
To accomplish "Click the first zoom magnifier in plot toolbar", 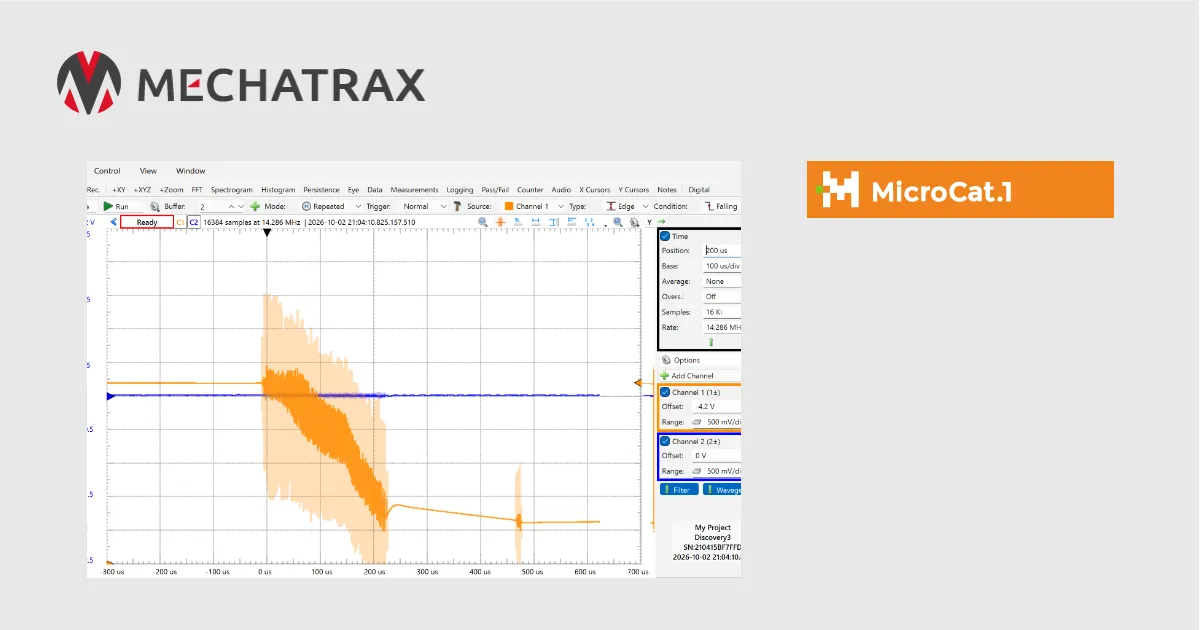I will (483, 222).
